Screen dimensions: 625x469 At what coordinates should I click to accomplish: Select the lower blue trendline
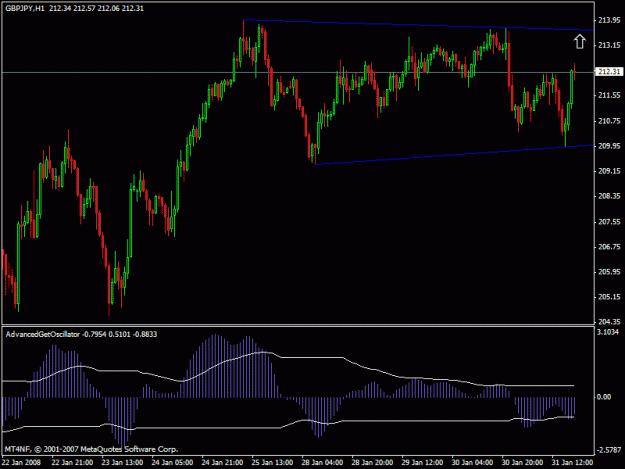tap(454, 155)
